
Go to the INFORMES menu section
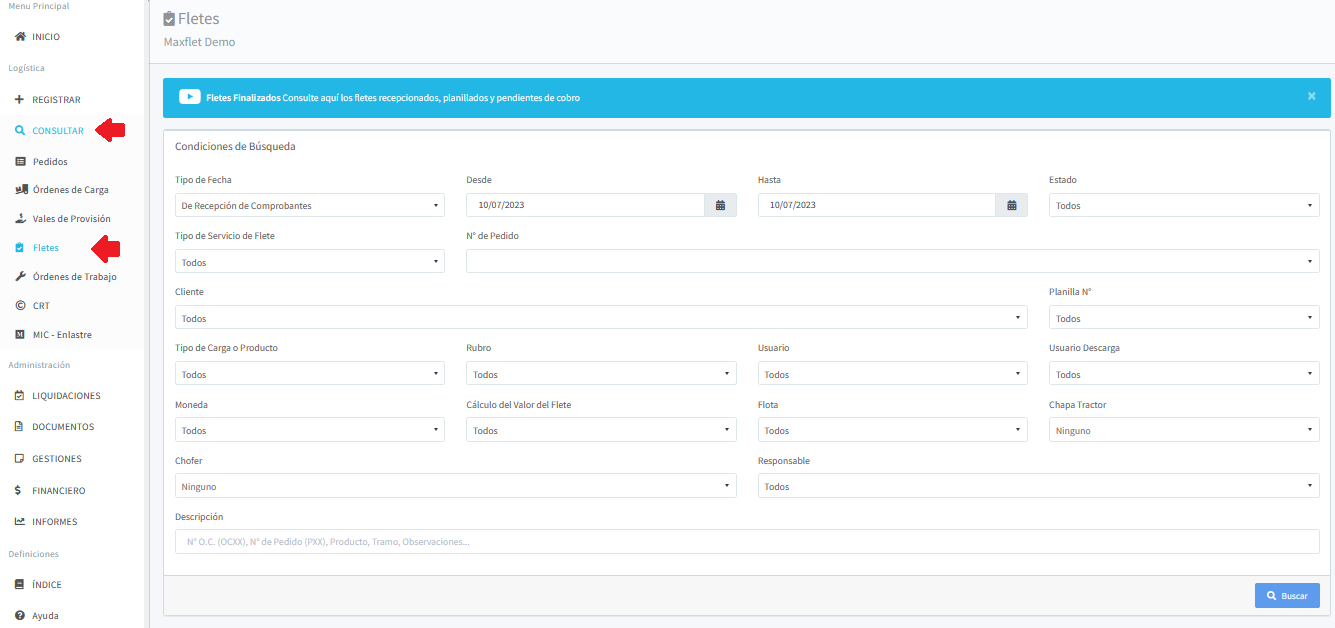pos(54,522)
